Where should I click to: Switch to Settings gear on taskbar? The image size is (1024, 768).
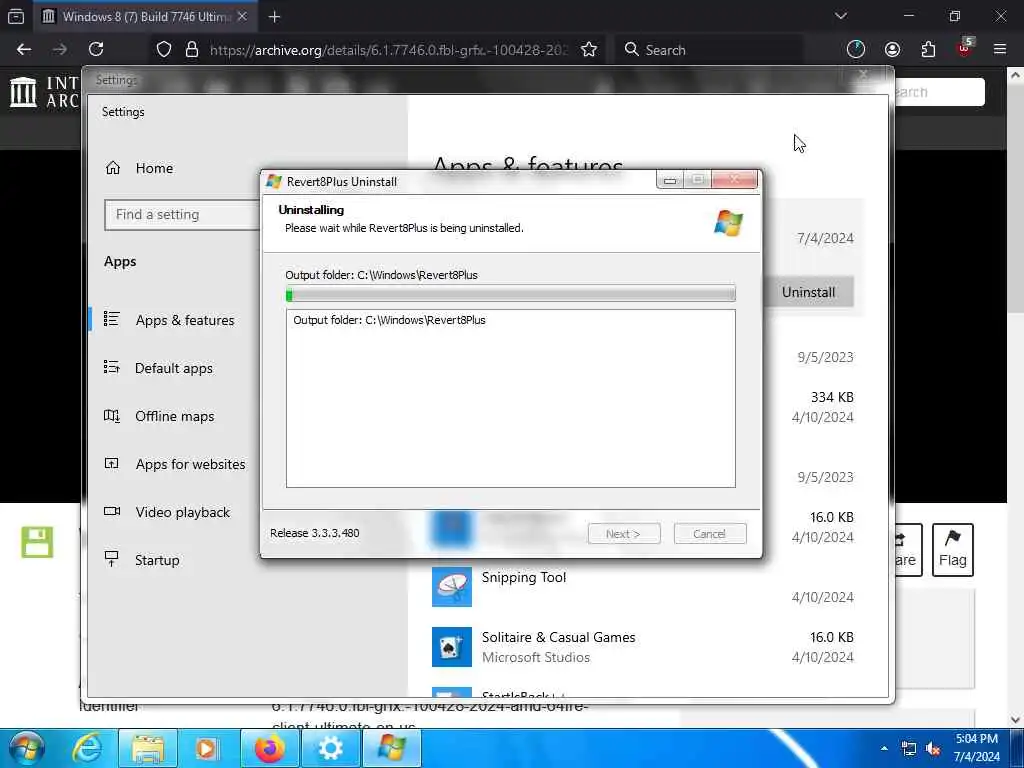click(330, 748)
